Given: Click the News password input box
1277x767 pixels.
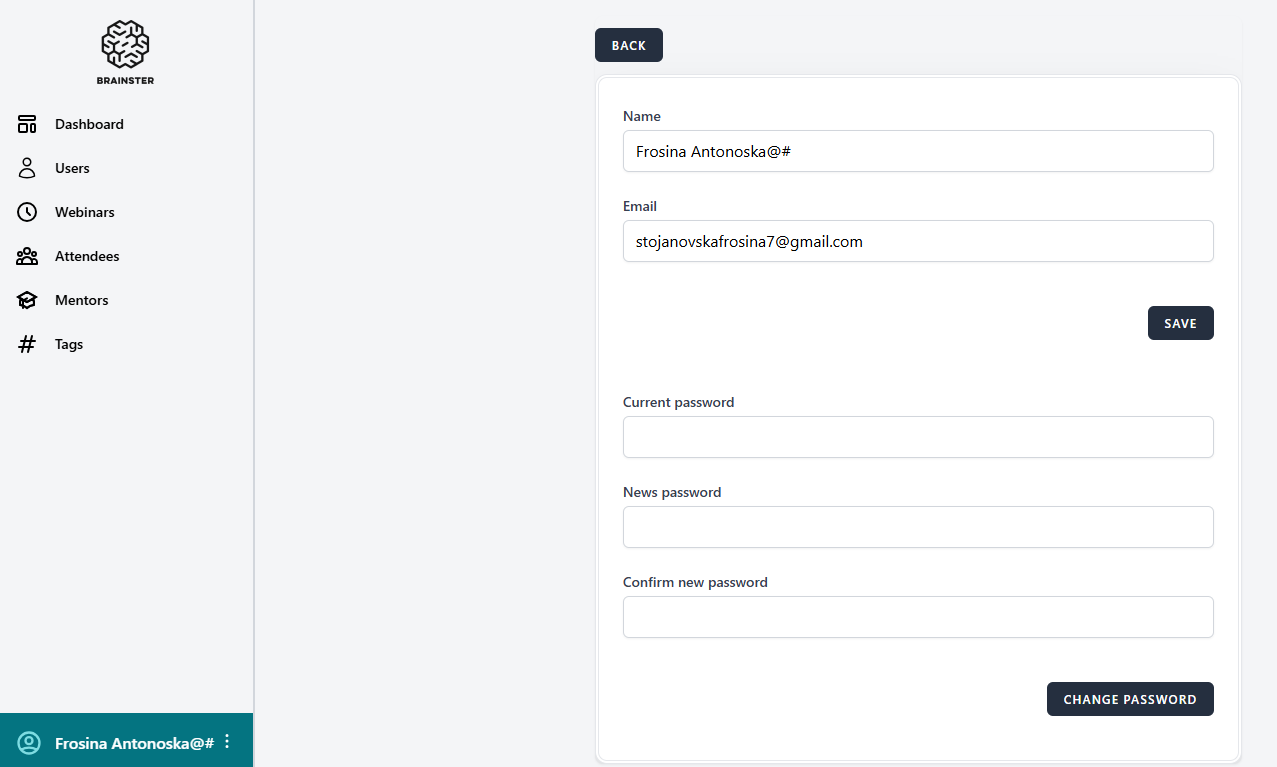Looking at the screenshot, I should pyautogui.click(x=917, y=527).
